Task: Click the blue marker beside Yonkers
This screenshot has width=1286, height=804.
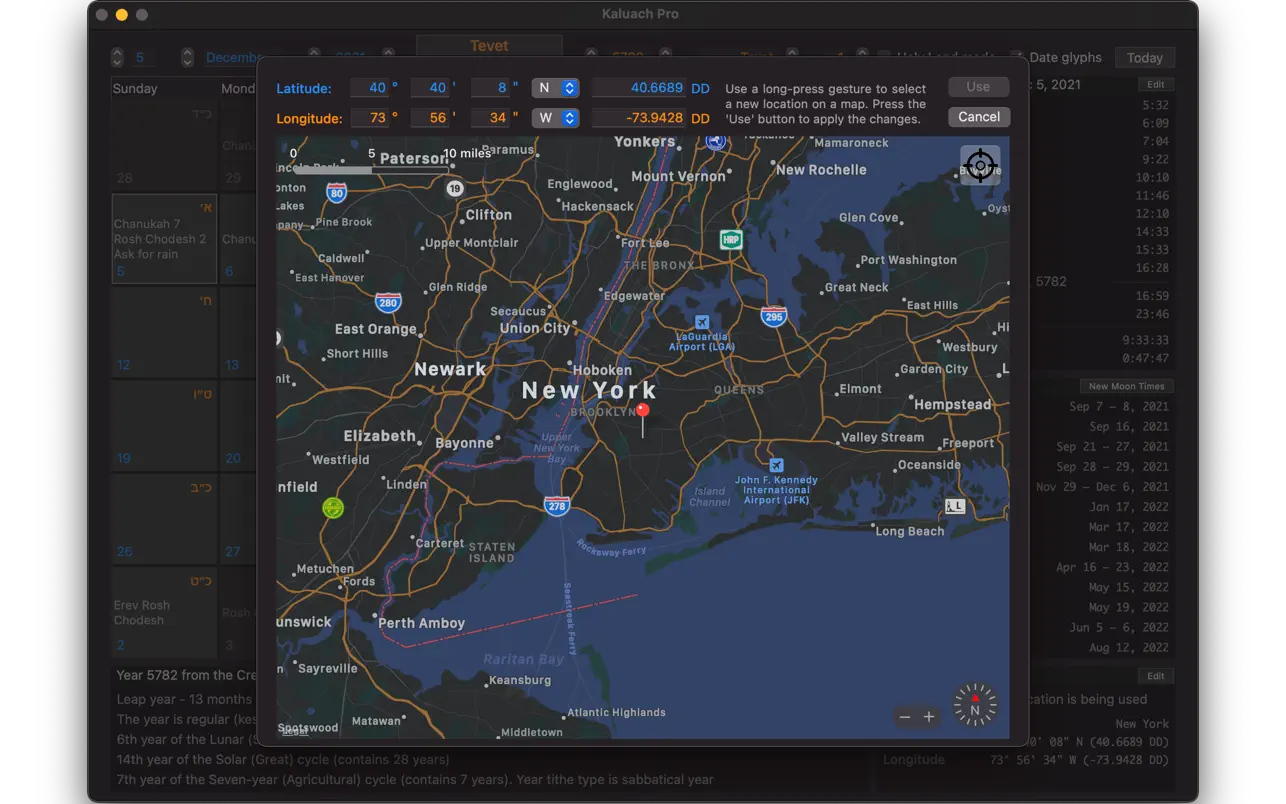Action: [715, 143]
